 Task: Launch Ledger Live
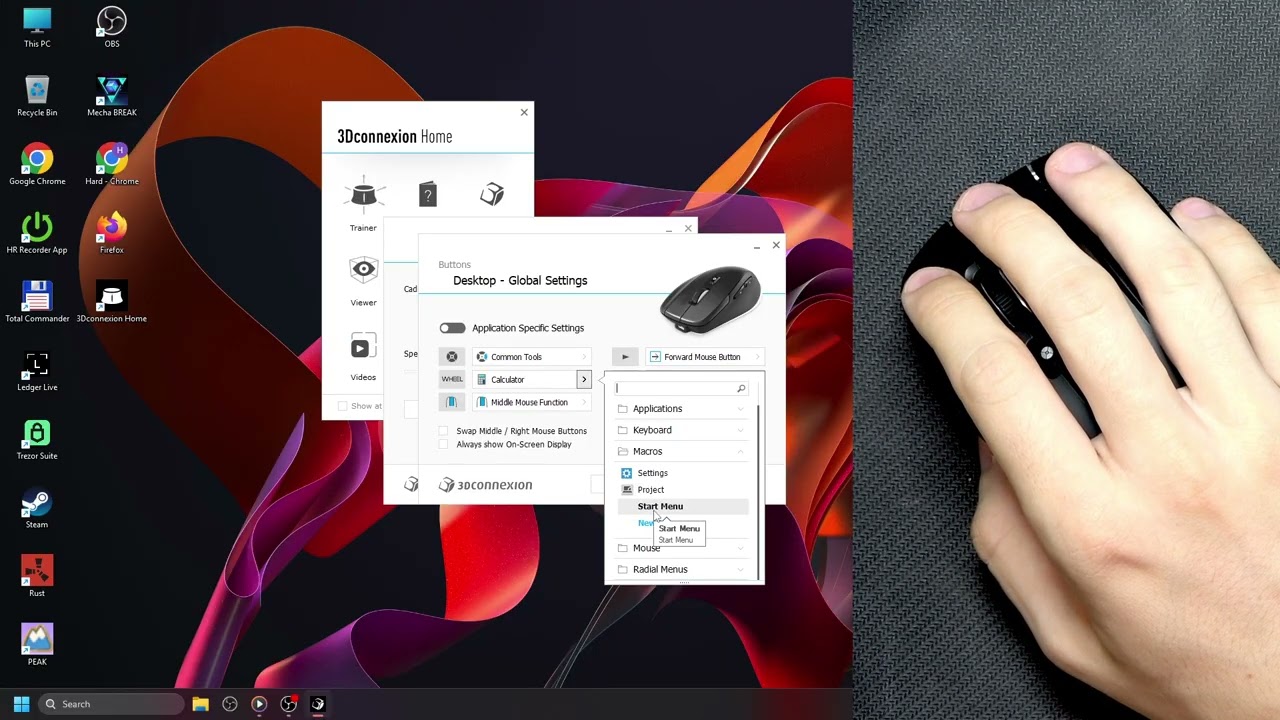point(37,371)
